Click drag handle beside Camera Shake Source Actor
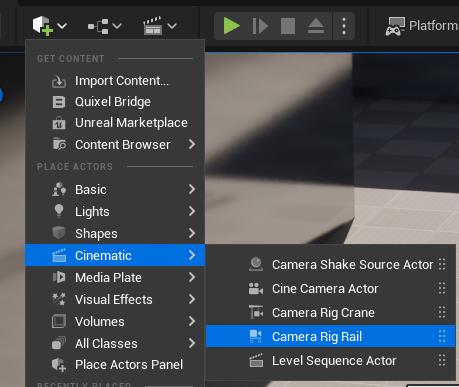 (442, 264)
